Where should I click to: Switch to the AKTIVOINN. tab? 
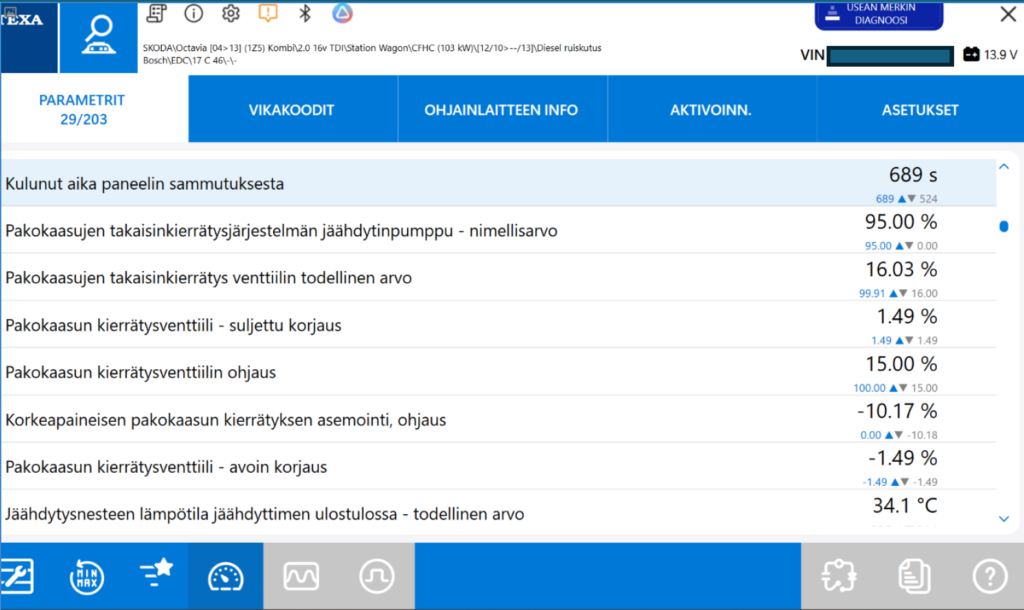711,110
